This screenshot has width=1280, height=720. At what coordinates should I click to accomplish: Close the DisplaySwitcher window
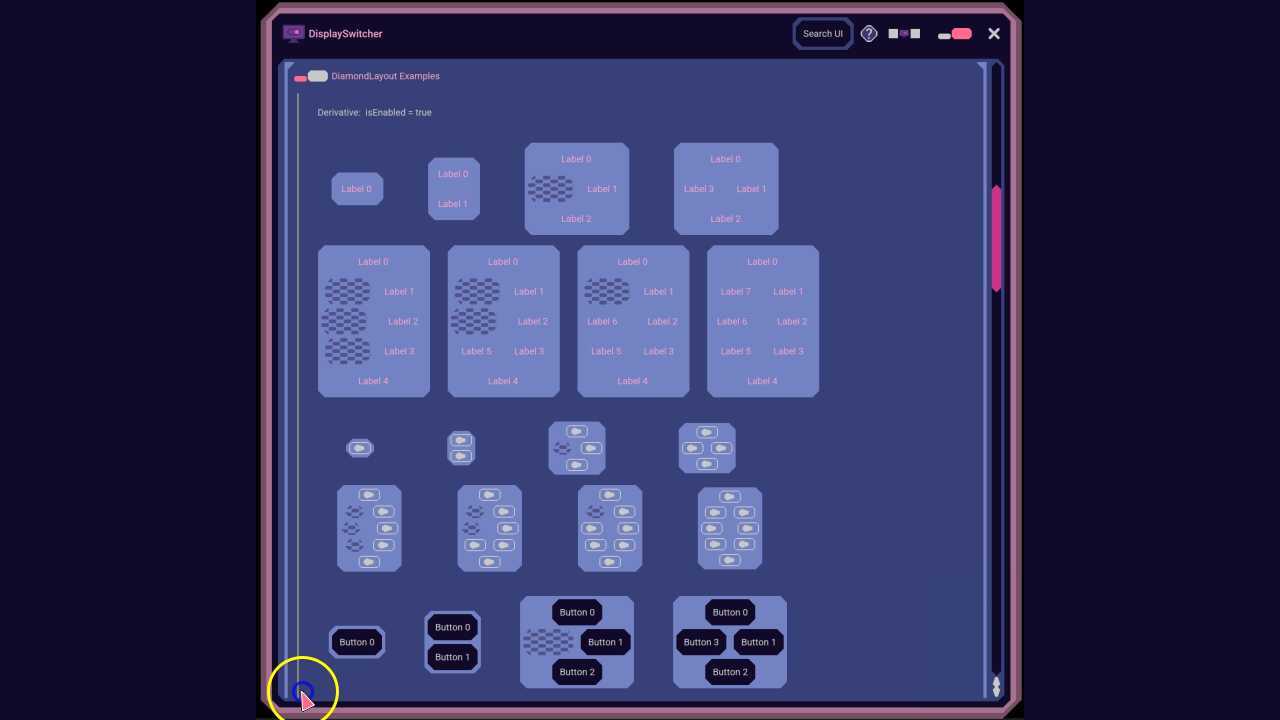994,33
